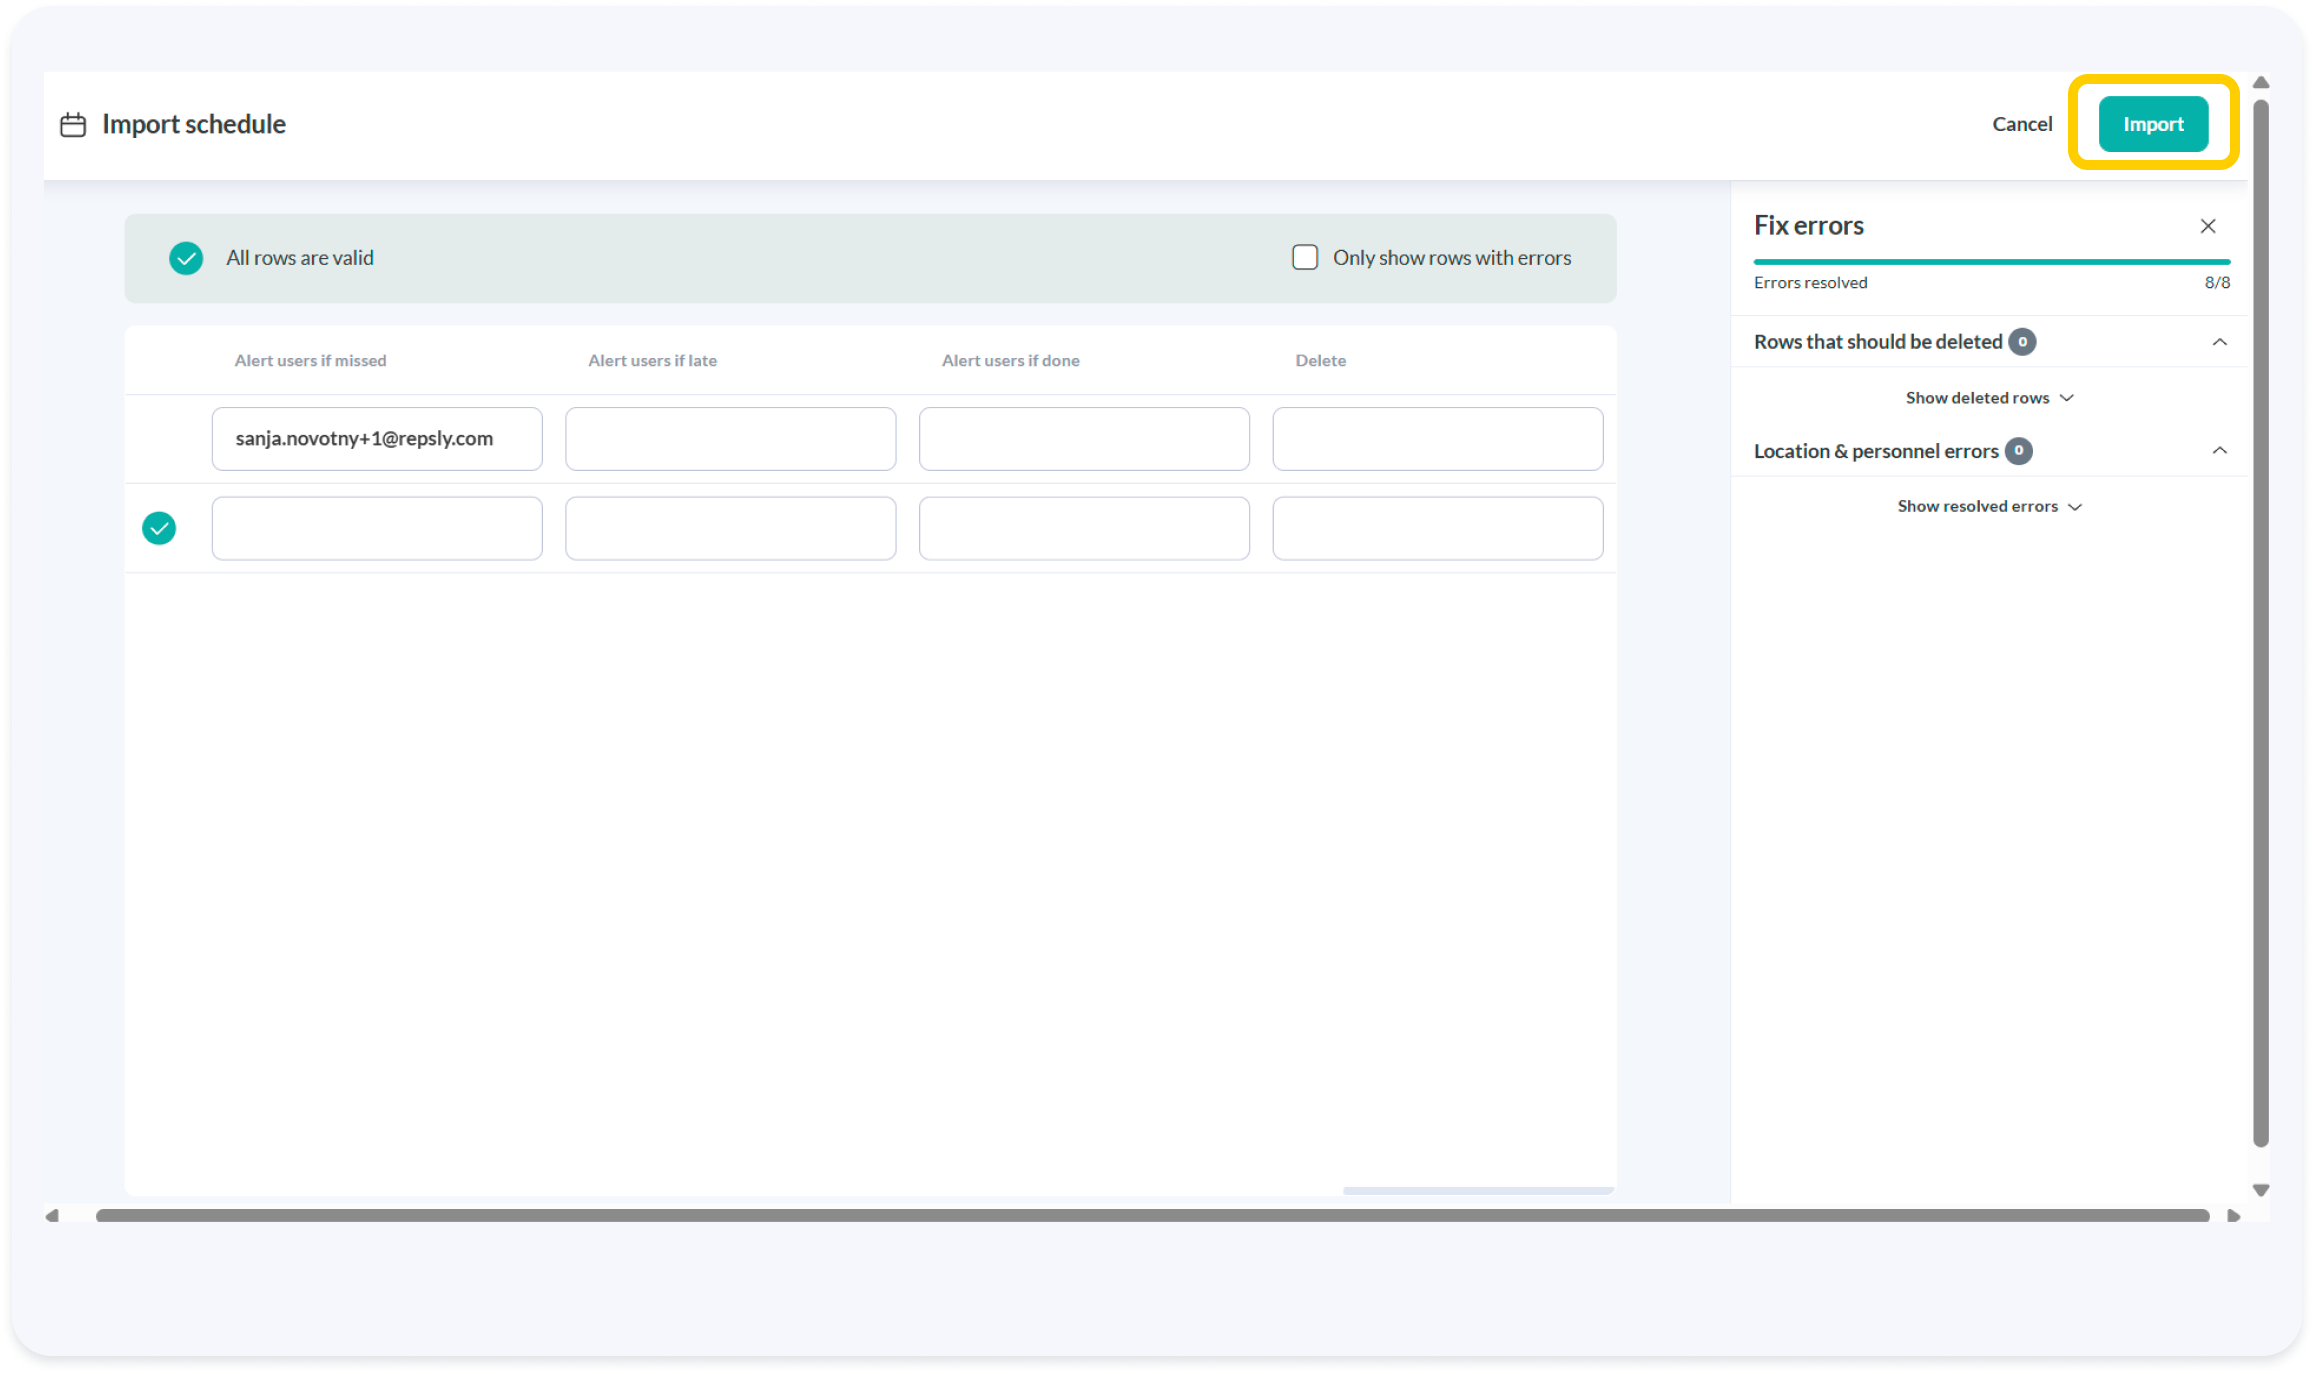Close the Fix errors panel
The height and width of the screenshot is (1374, 2314).
(2208, 226)
